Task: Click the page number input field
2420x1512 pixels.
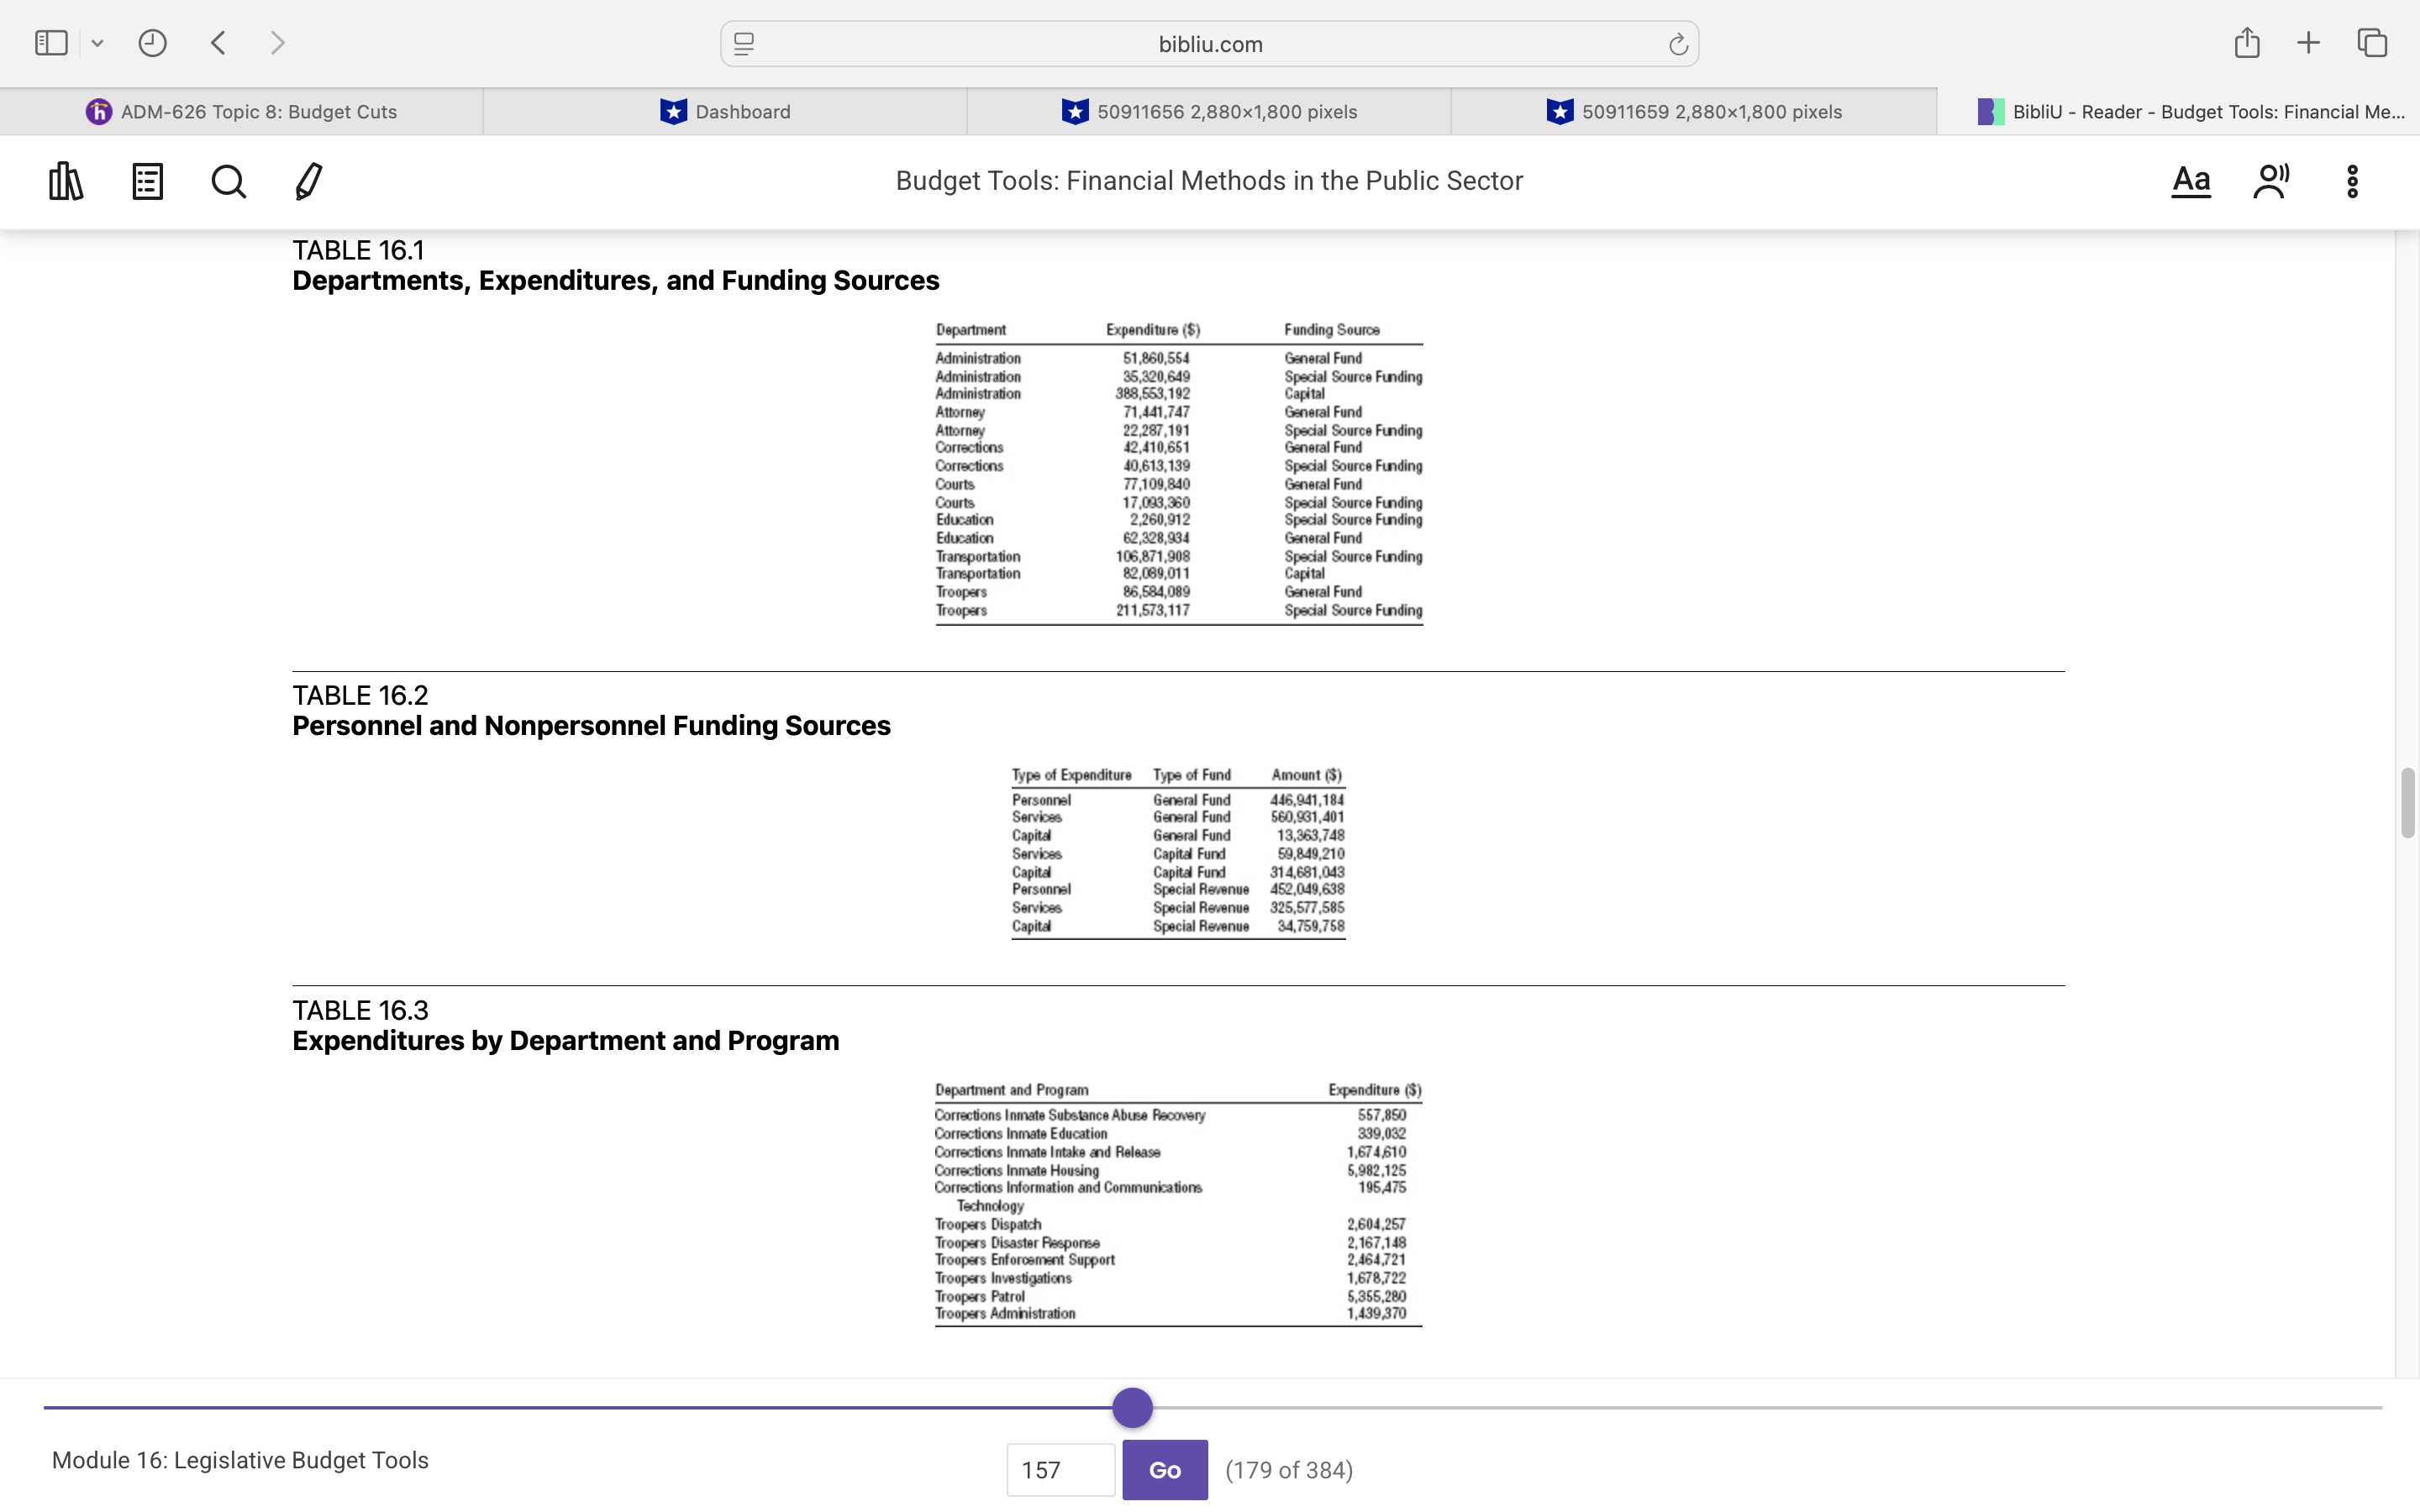Action: click(x=1059, y=1469)
